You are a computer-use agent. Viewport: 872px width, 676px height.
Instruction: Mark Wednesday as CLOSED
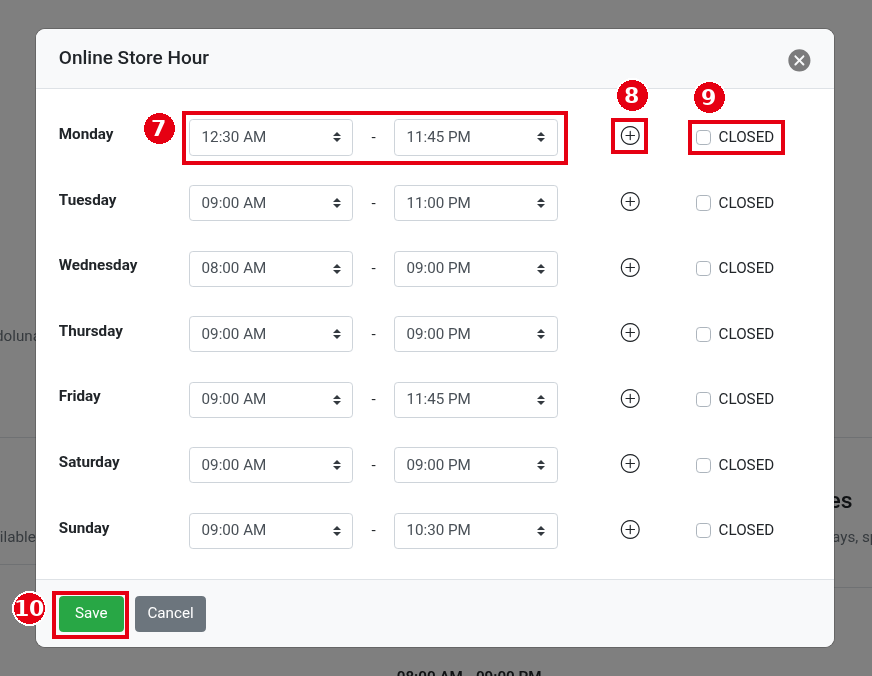[703, 269]
